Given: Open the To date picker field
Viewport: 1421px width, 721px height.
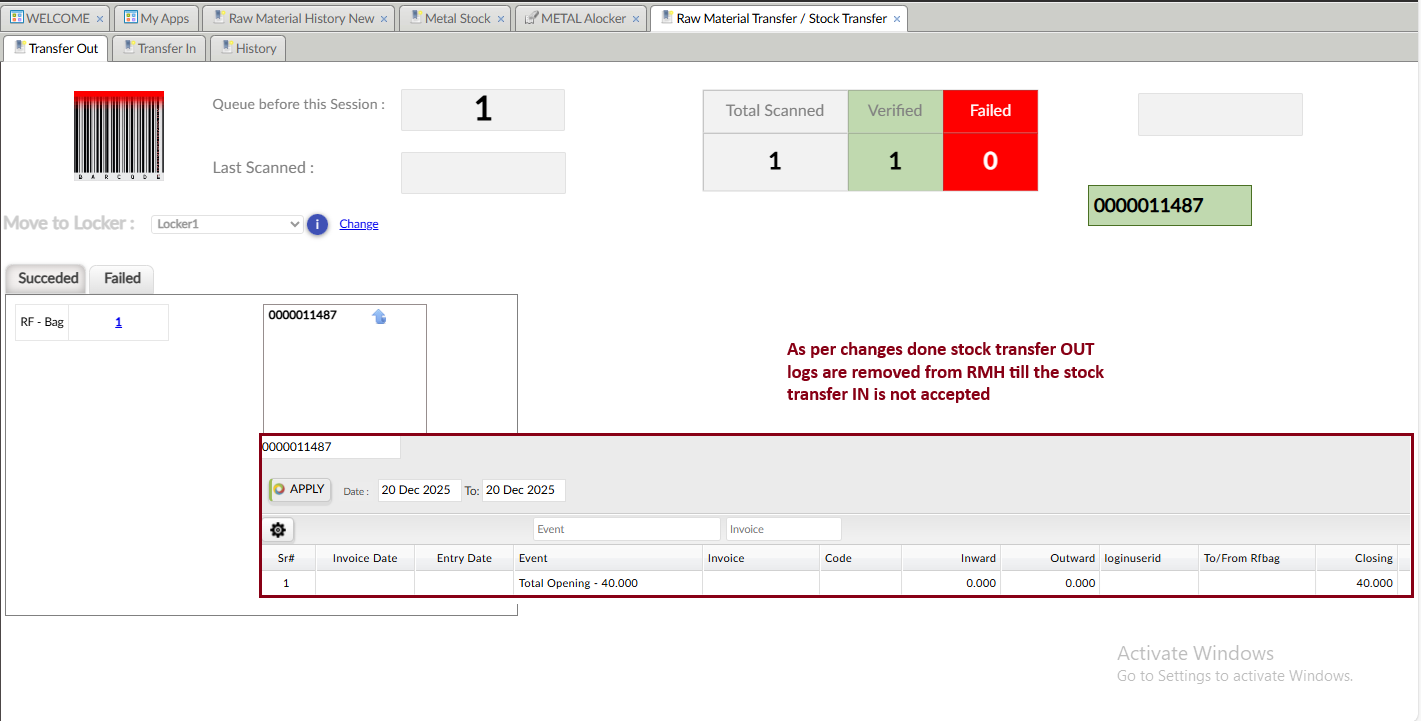Looking at the screenshot, I should point(523,490).
